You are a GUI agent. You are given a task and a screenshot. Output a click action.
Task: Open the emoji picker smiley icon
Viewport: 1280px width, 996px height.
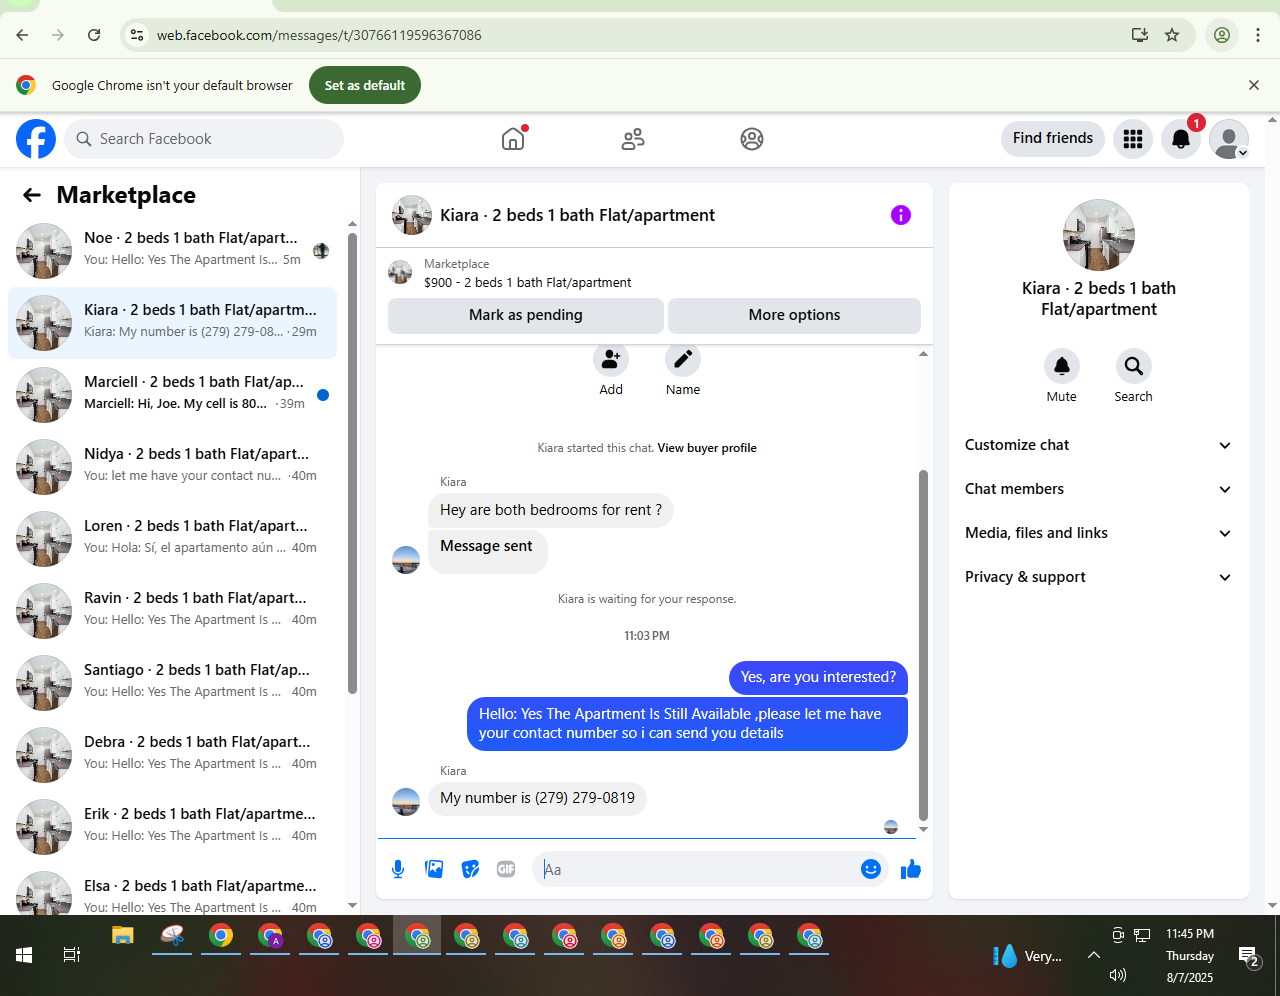pos(871,869)
